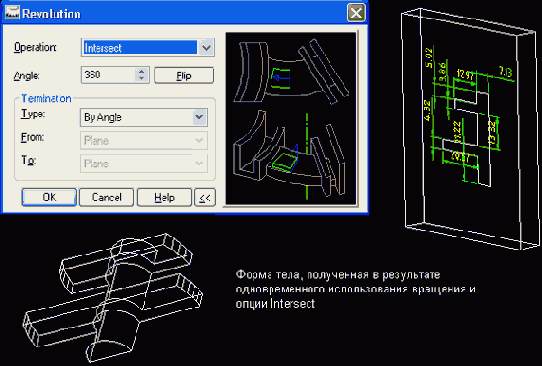Image resolution: width=542 pixels, height=366 pixels.
Task: Close the Revolution dialog
Action: pos(356,13)
